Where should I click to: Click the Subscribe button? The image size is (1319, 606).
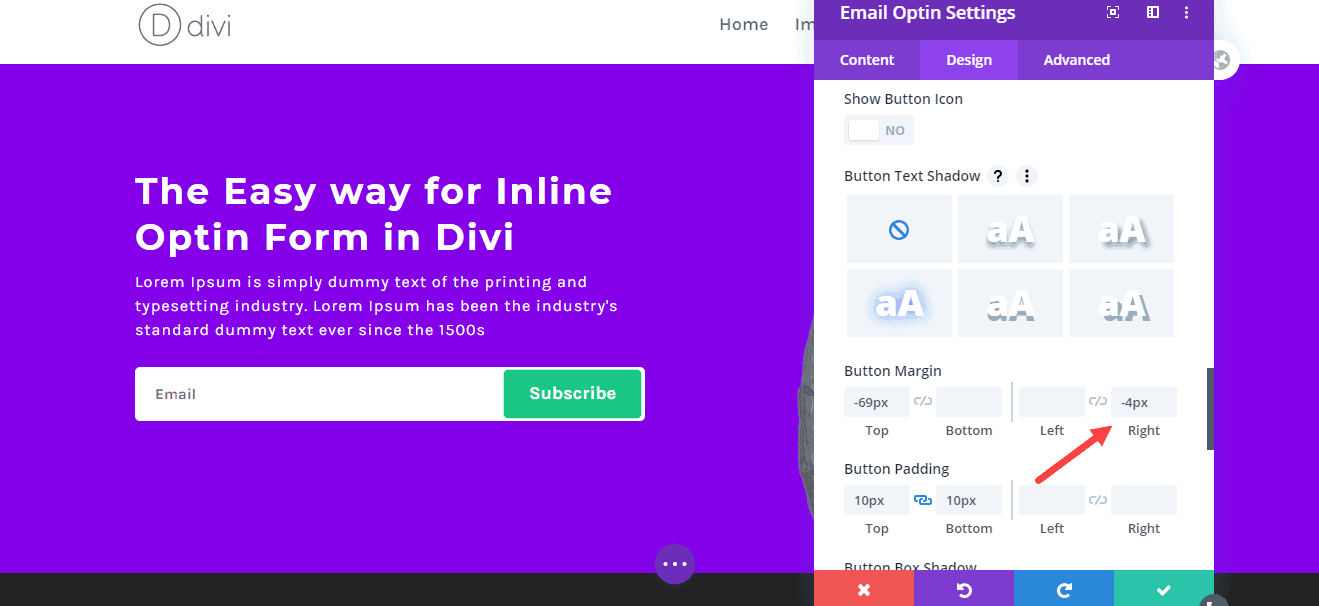coord(572,394)
